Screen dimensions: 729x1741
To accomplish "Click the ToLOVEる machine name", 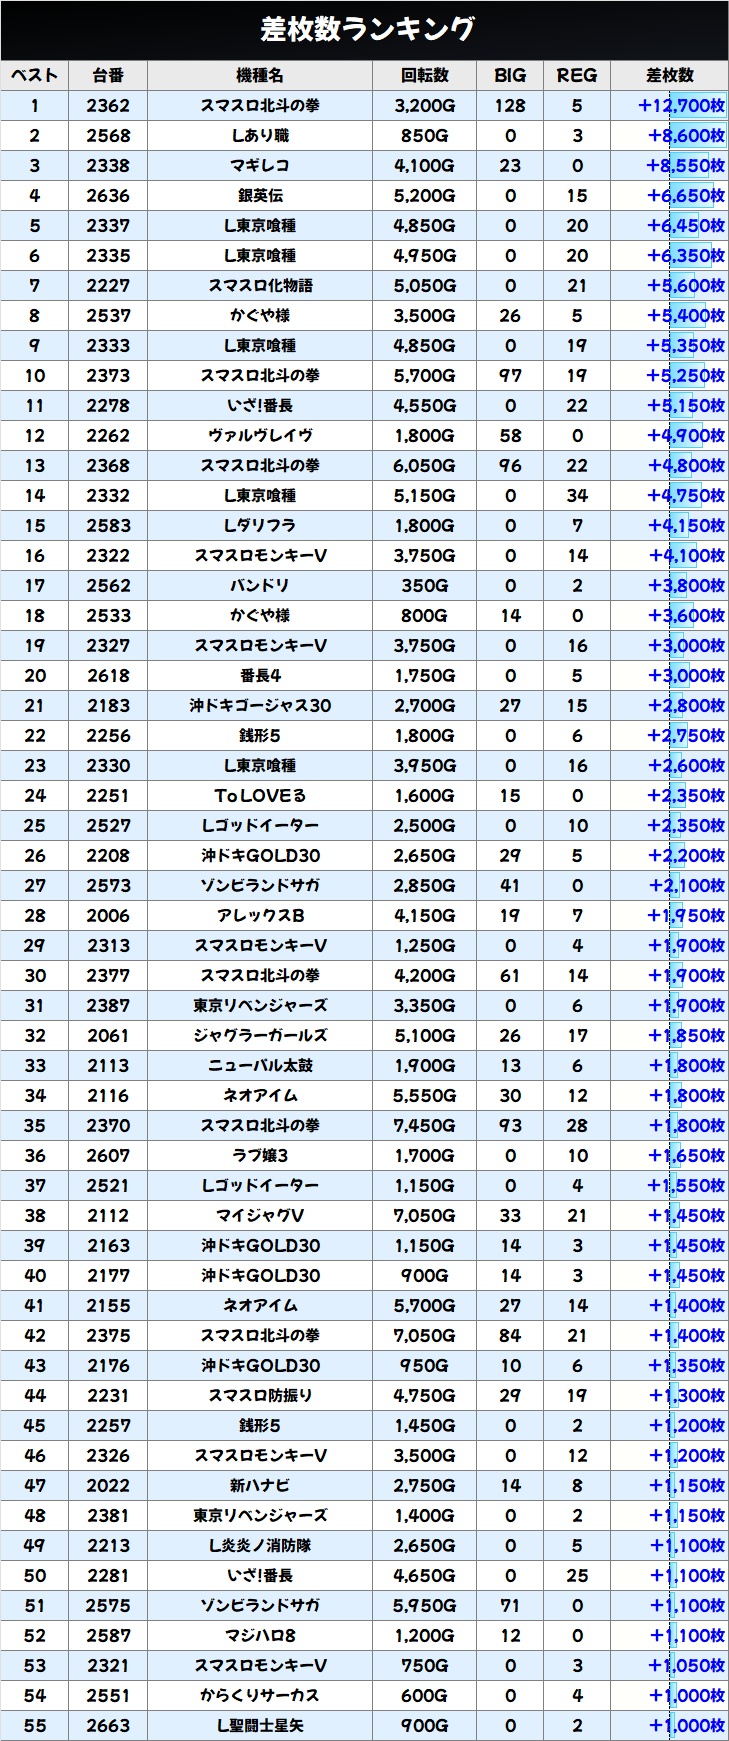I will point(260,796).
